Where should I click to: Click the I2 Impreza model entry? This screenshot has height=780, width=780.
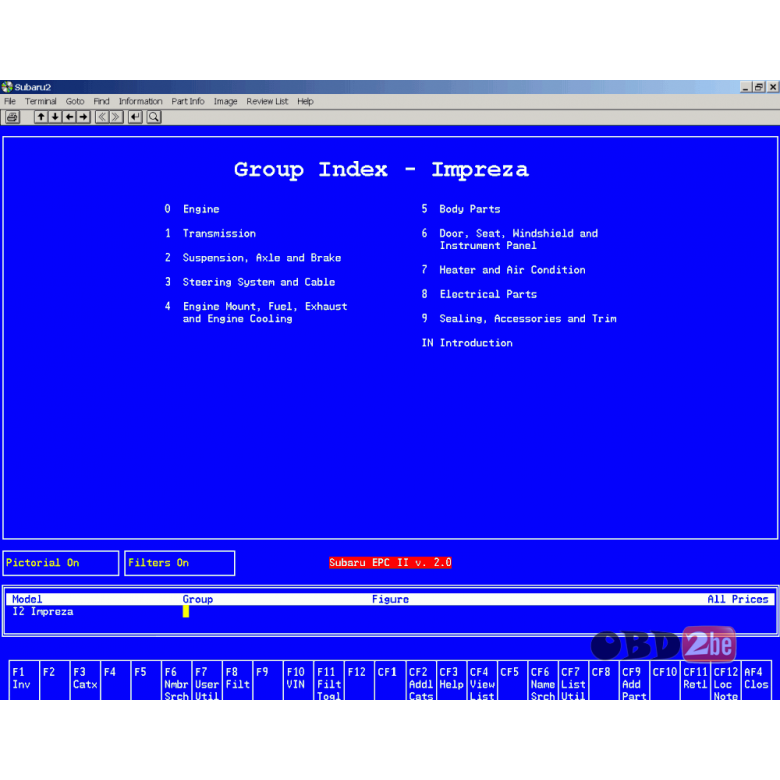[x=43, y=611]
